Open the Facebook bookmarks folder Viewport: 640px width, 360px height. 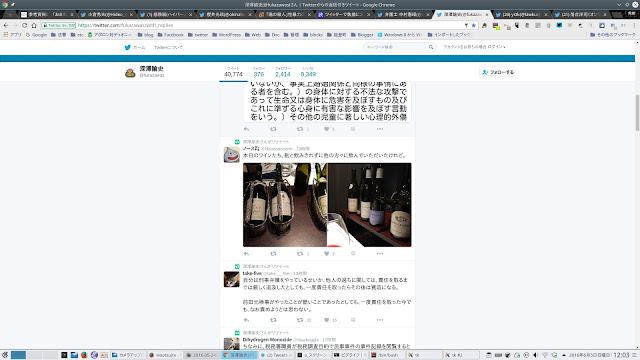tap(171, 35)
